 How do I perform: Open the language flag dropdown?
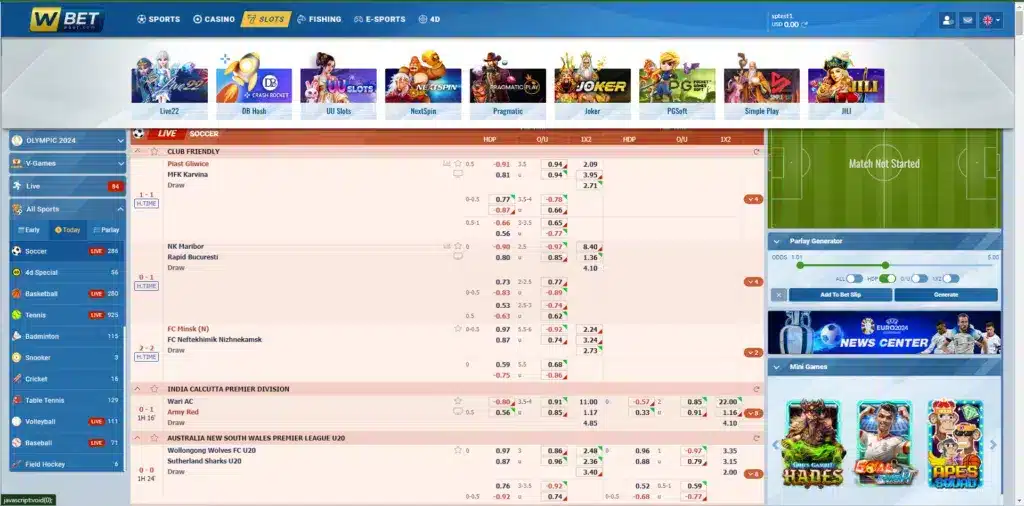[990, 20]
